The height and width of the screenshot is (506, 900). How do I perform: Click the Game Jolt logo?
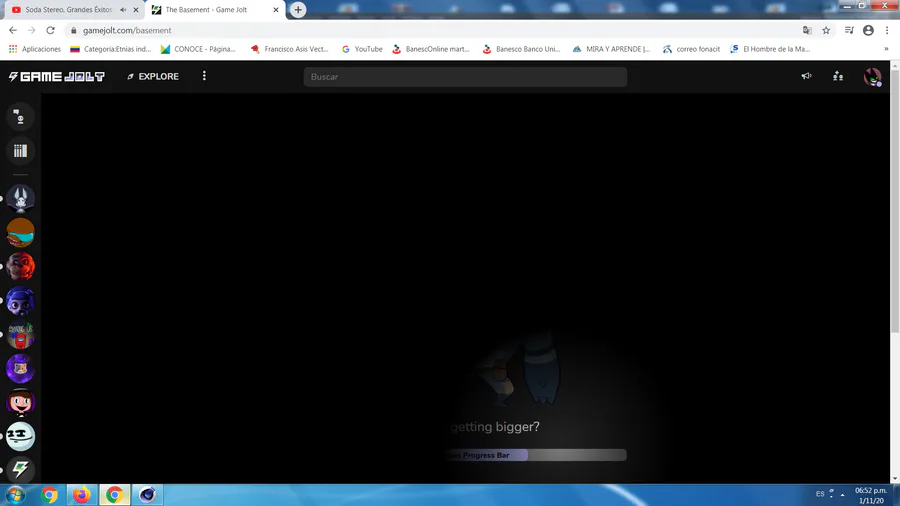[56, 76]
